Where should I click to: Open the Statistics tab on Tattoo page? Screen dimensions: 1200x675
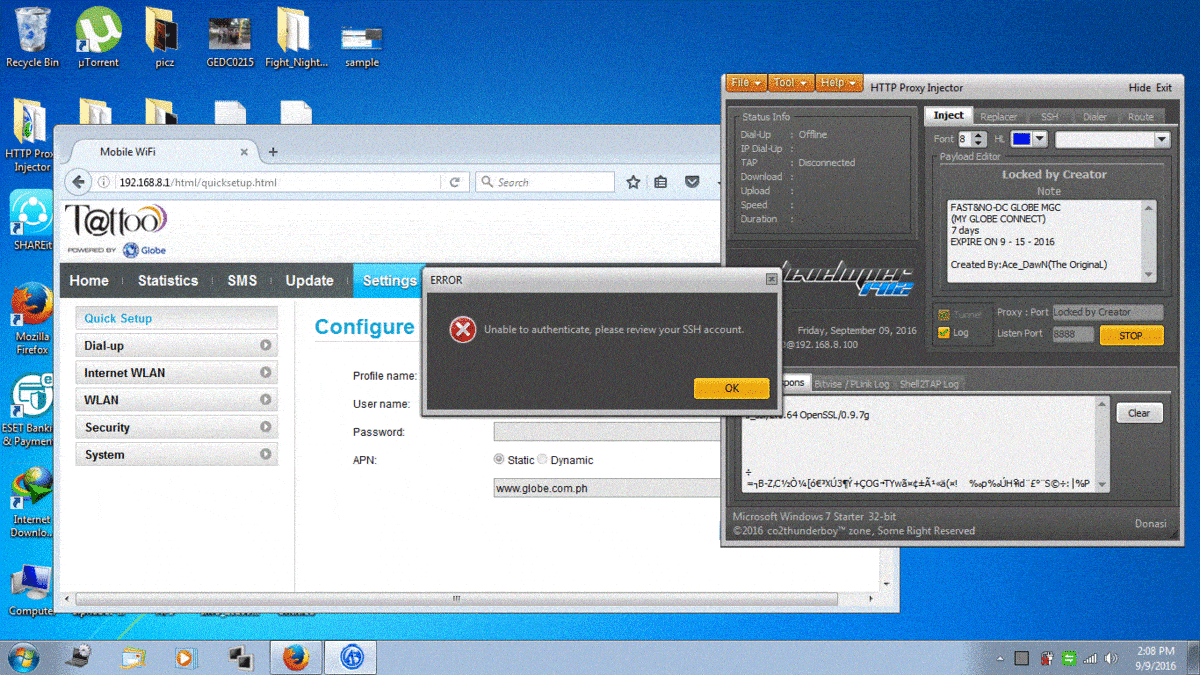click(168, 281)
